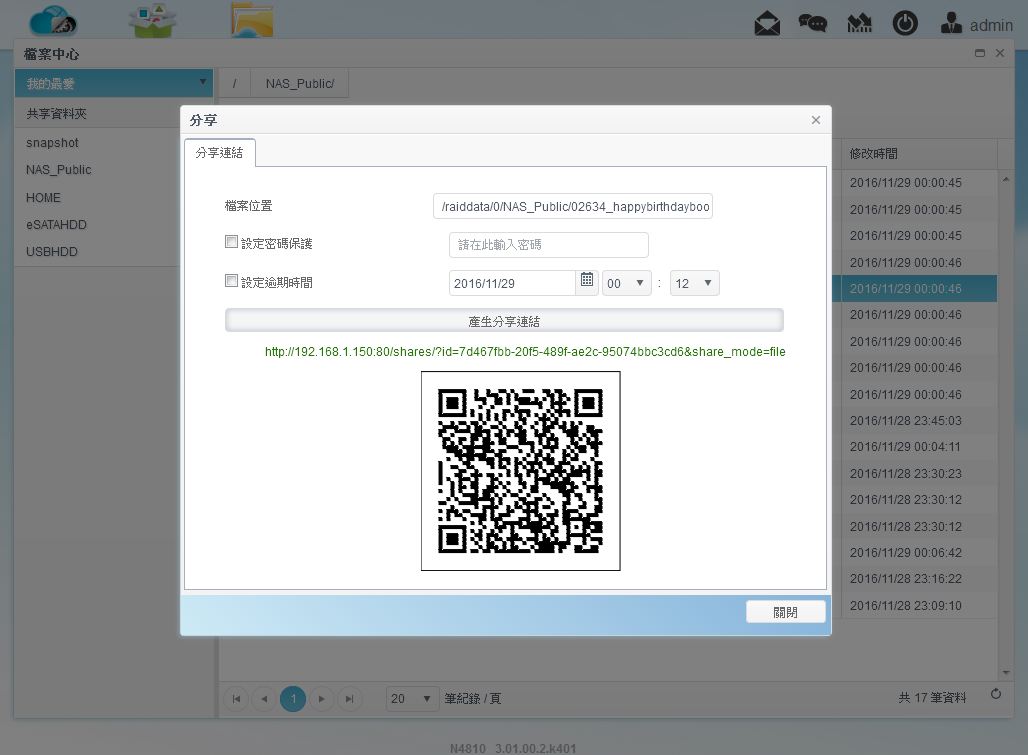
Task: Open the hour dropdown showing 00
Action: 627,283
